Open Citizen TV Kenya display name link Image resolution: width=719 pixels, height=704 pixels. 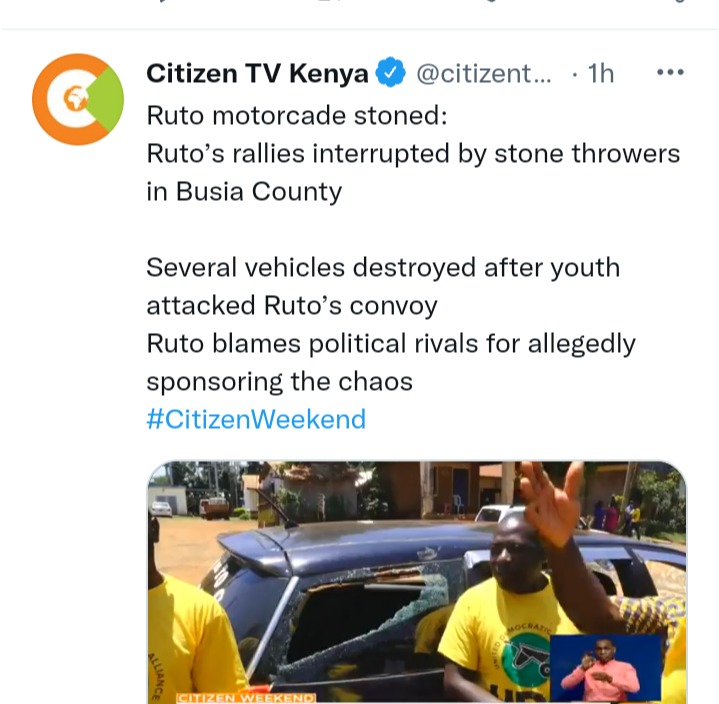click(257, 73)
